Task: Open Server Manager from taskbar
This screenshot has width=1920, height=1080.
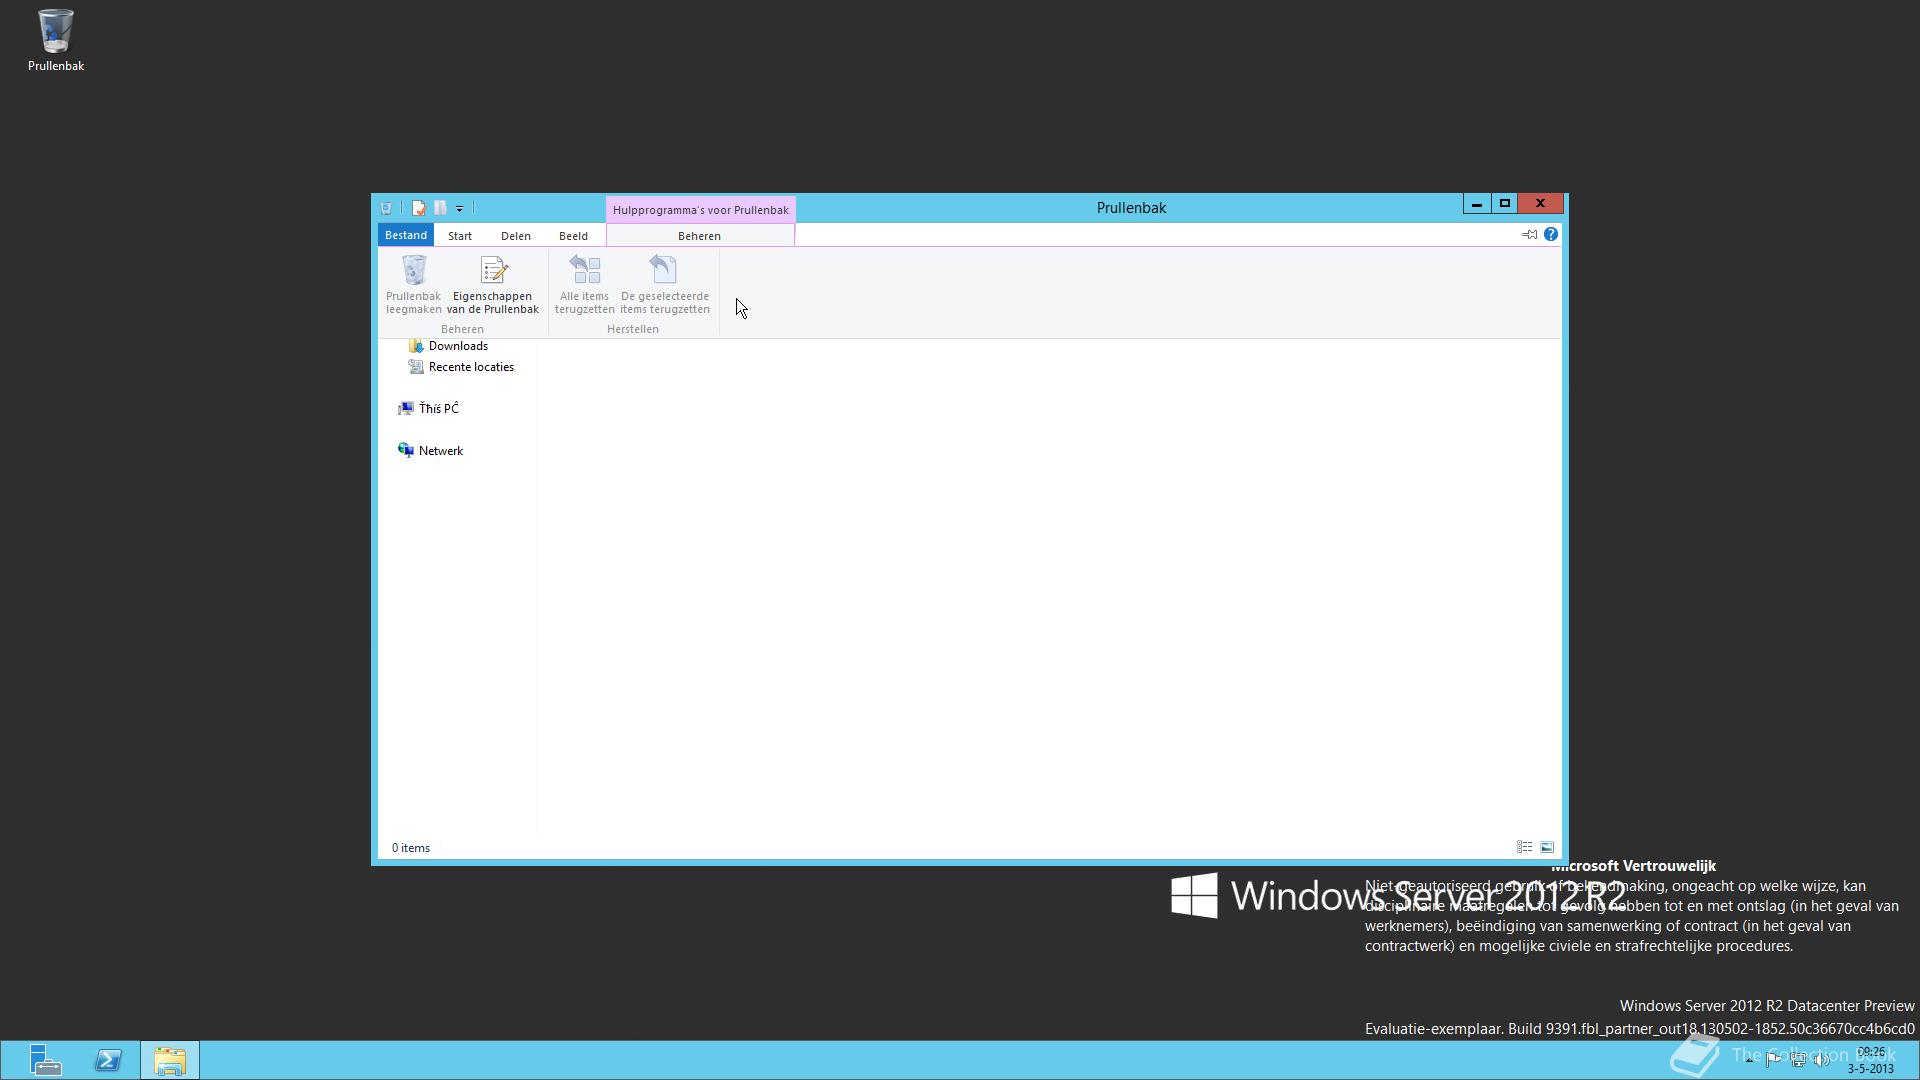Action: (45, 1060)
